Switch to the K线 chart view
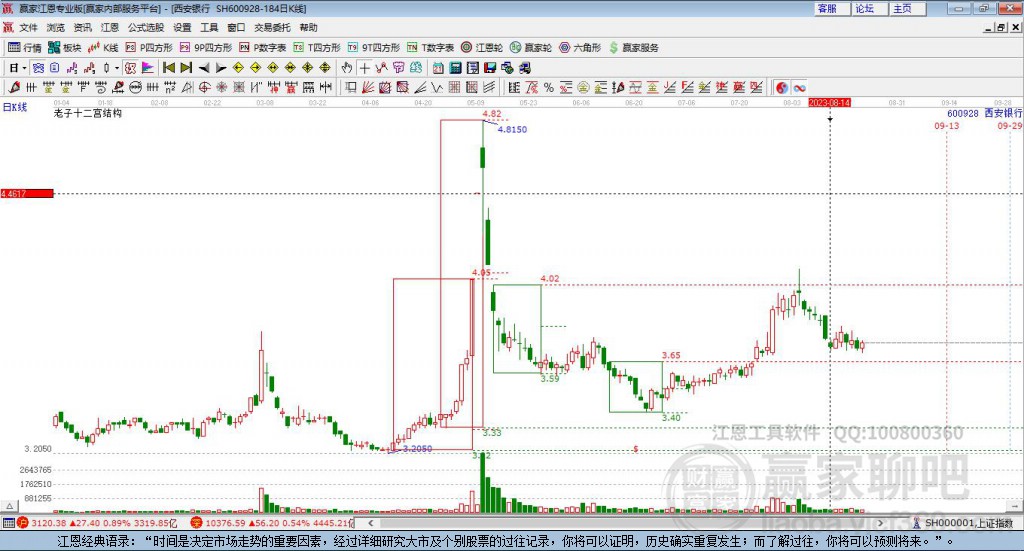Screen dimensions: 1024x551 [103, 48]
